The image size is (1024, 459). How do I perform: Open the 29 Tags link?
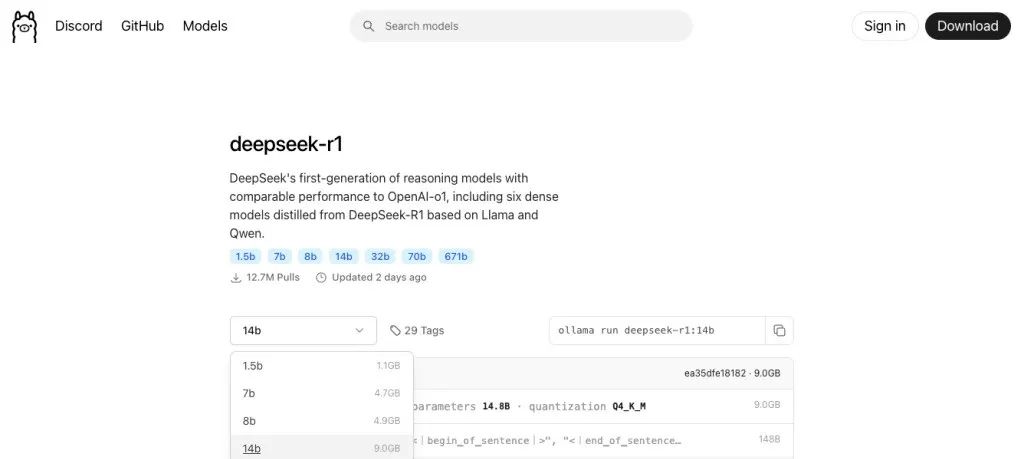coord(417,330)
